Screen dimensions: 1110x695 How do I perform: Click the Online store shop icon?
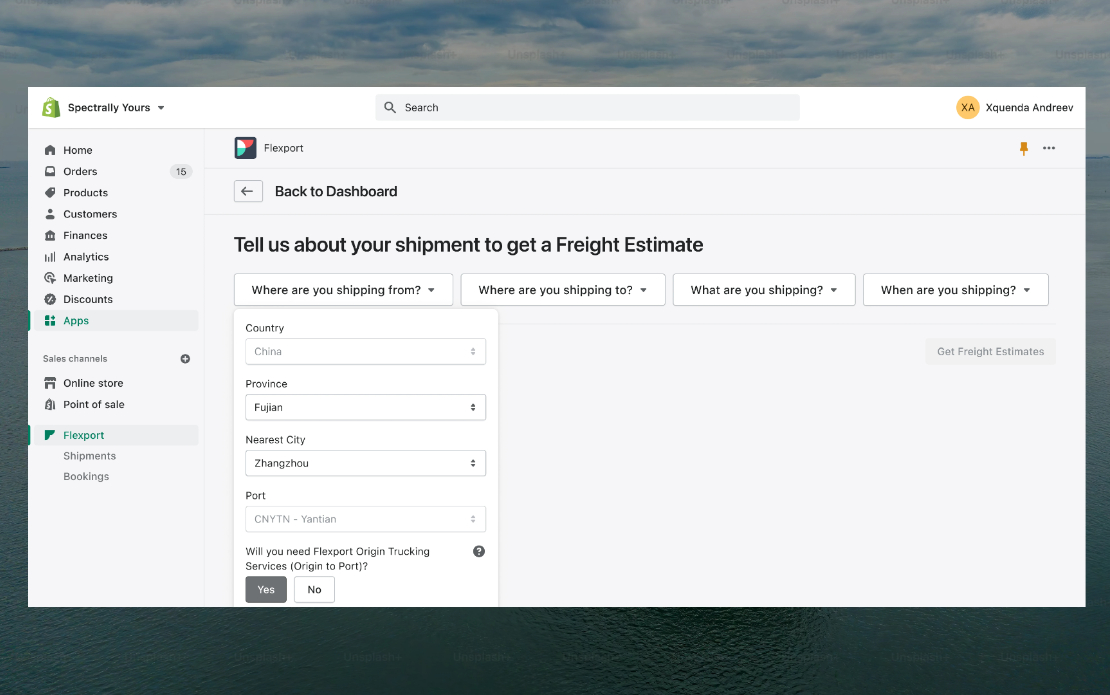tap(50, 383)
